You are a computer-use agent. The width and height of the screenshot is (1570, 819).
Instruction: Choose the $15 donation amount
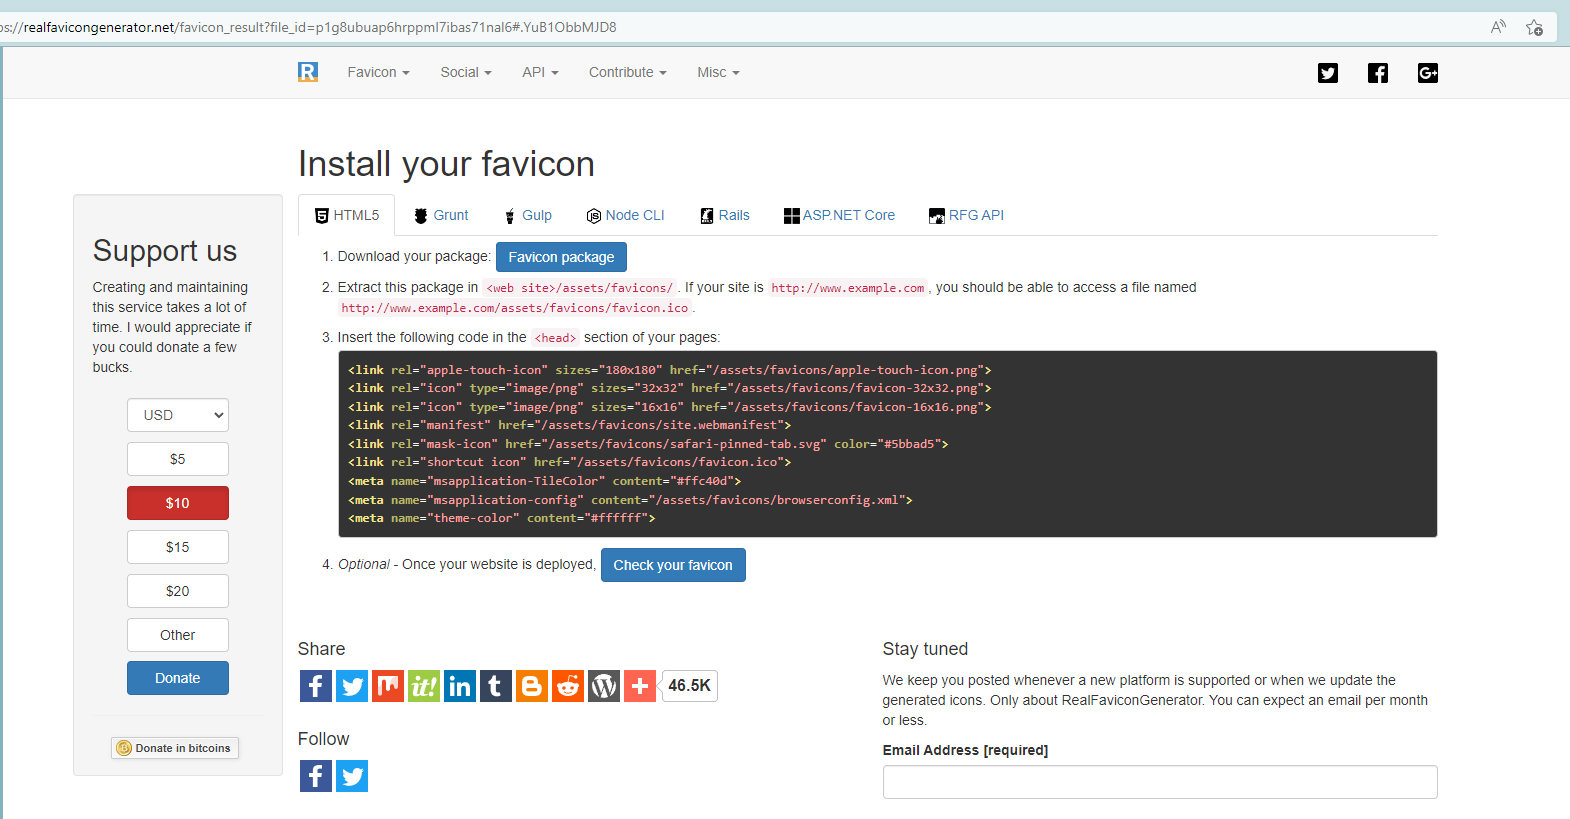tap(178, 547)
